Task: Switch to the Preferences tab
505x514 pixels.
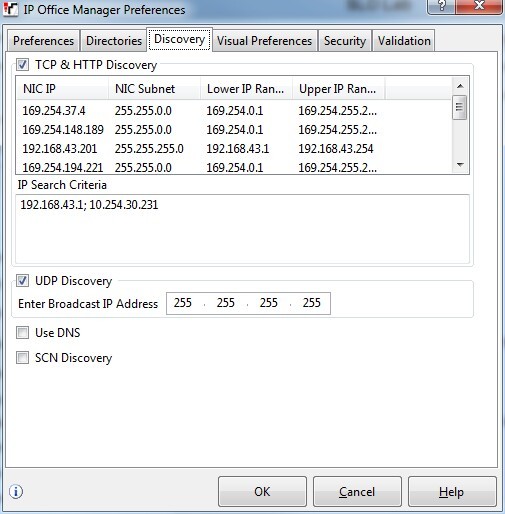Action: pyautogui.click(x=43, y=41)
